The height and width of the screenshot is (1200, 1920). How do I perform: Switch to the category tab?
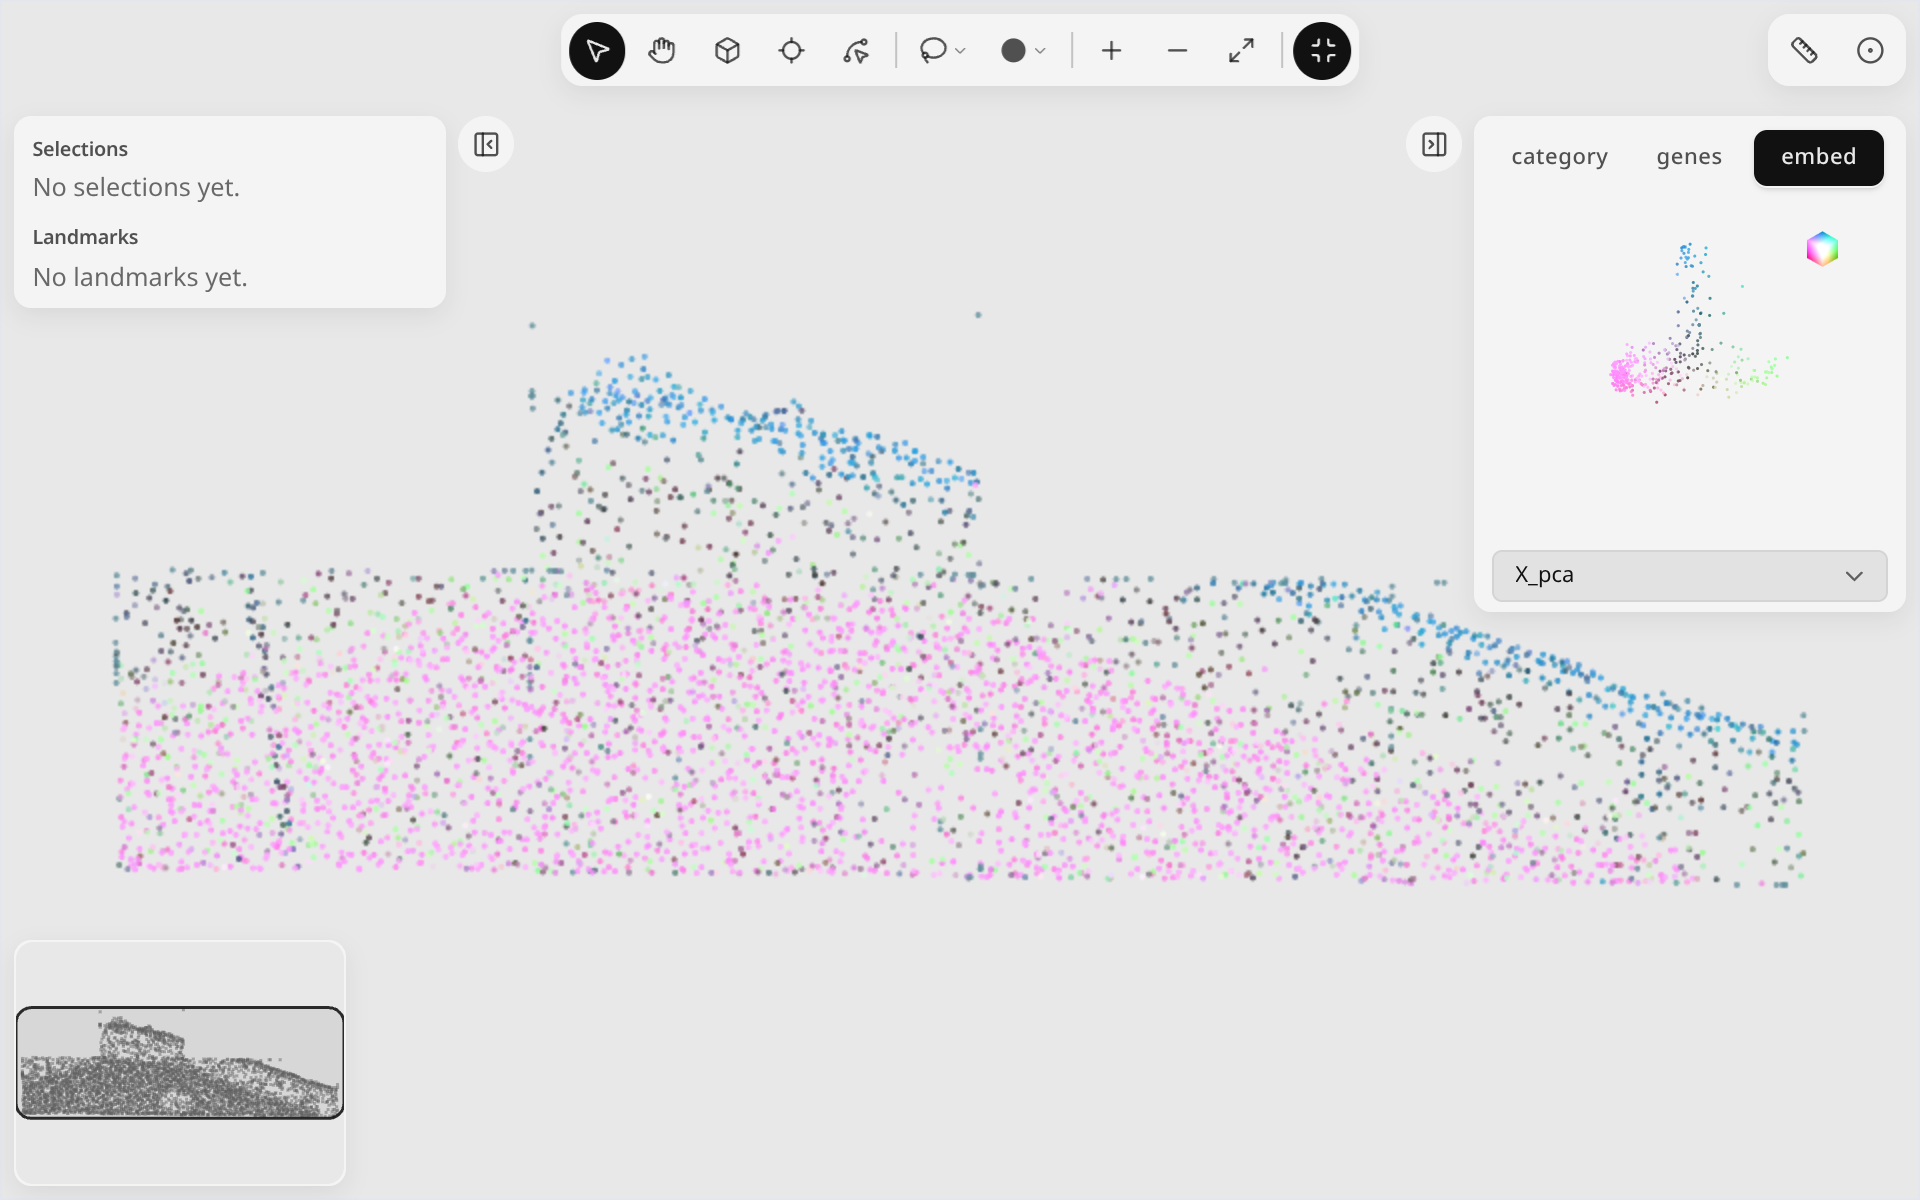click(1559, 157)
